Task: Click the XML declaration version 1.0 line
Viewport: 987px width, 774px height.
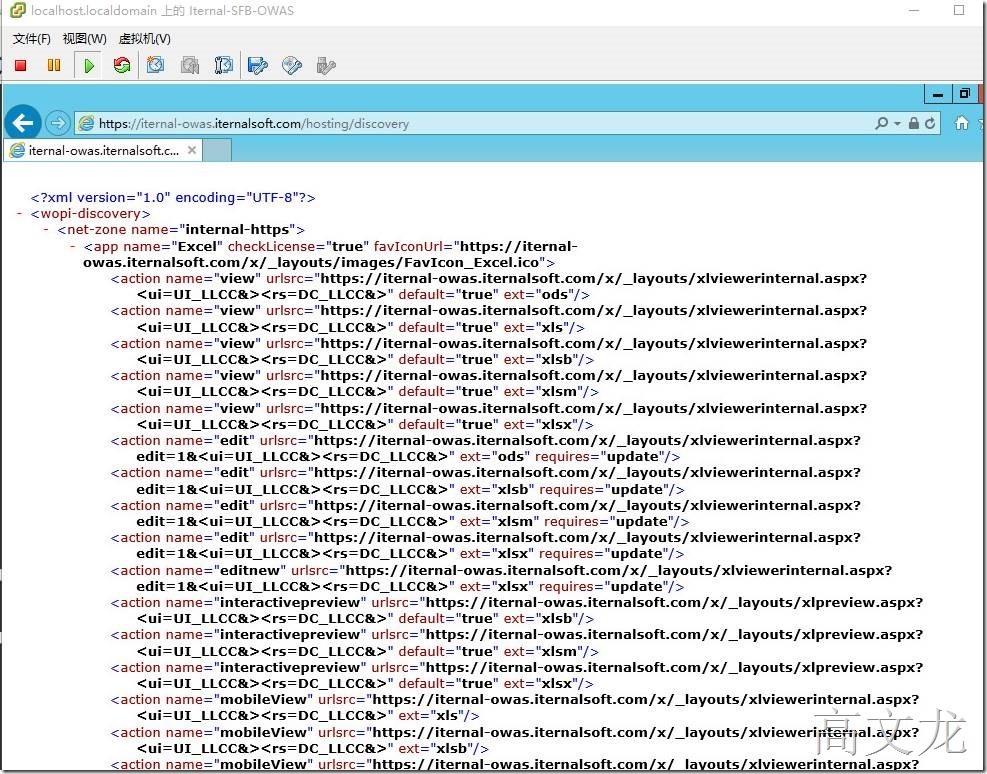Action: click(x=172, y=198)
